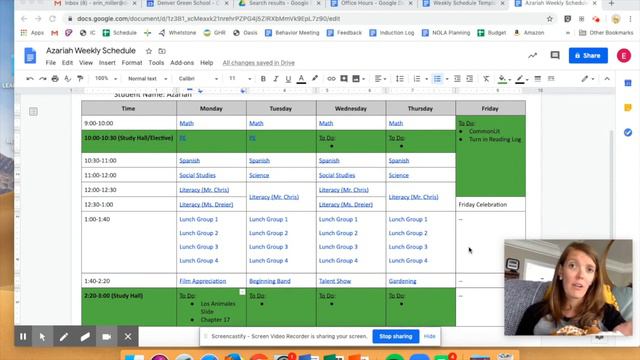Apply italic formatting
The width and height of the screenshot is (640, 360).
point(276,79)
